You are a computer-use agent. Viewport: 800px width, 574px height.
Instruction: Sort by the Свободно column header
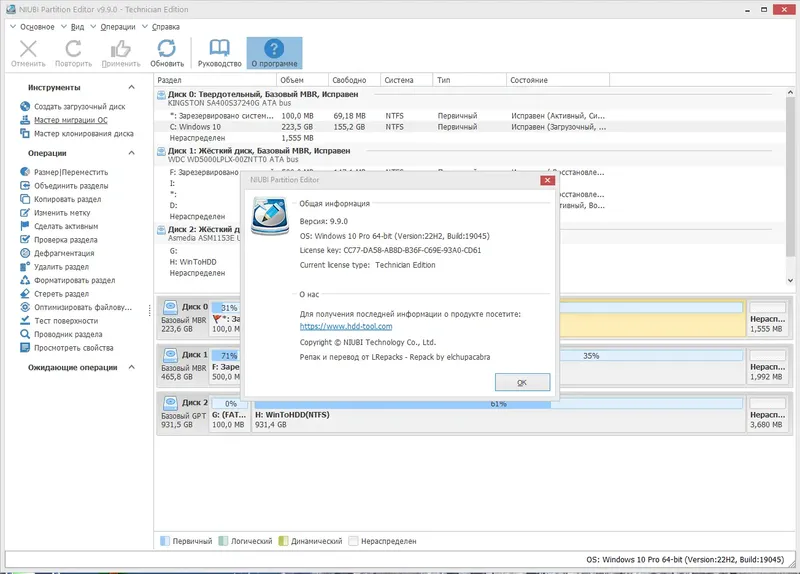(354, 80)
